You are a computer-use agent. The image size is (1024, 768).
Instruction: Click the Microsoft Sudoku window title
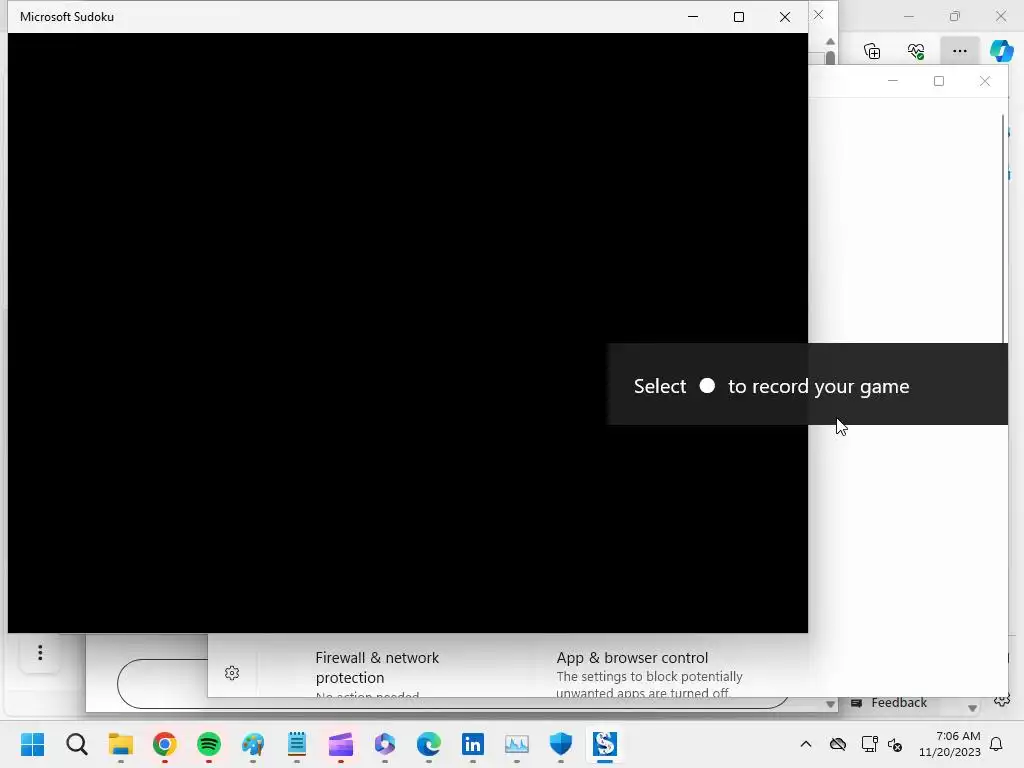67,17
